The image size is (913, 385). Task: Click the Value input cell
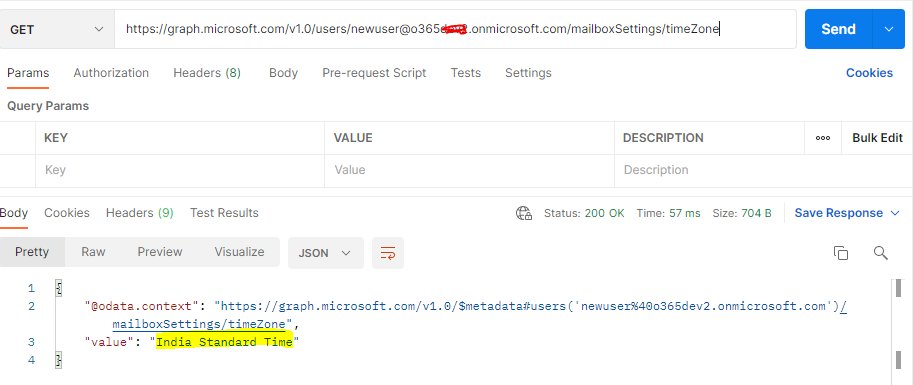pyautogui.click(x=469, y=170)
